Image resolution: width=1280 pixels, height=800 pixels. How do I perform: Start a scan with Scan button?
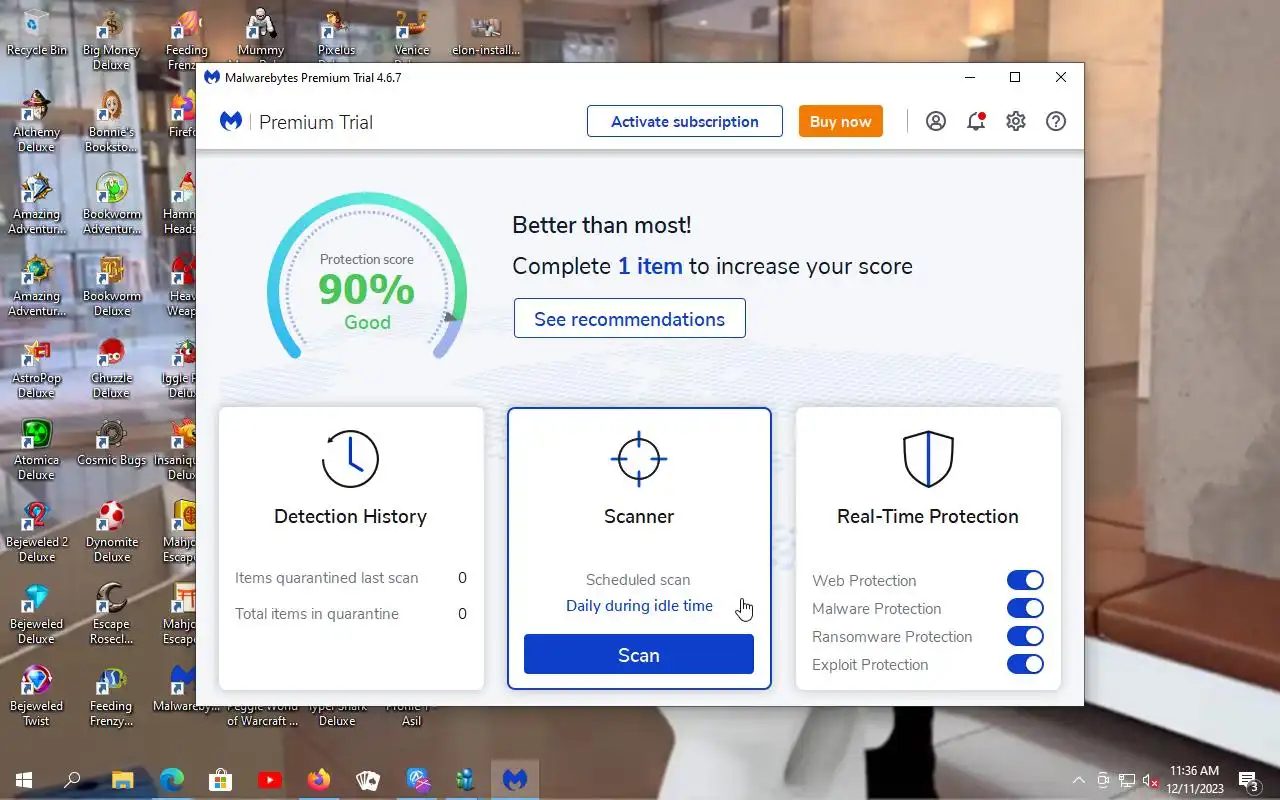coord(639,655)
